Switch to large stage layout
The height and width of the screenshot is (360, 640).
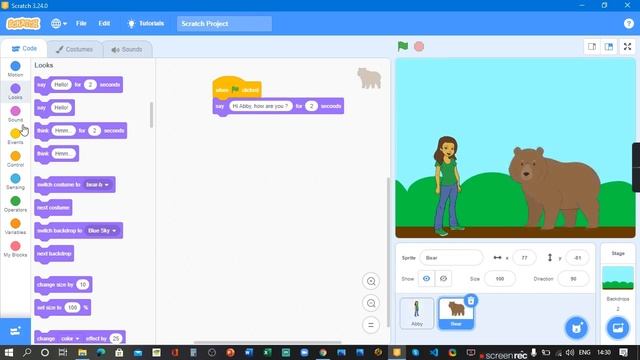tap(609, 47)
